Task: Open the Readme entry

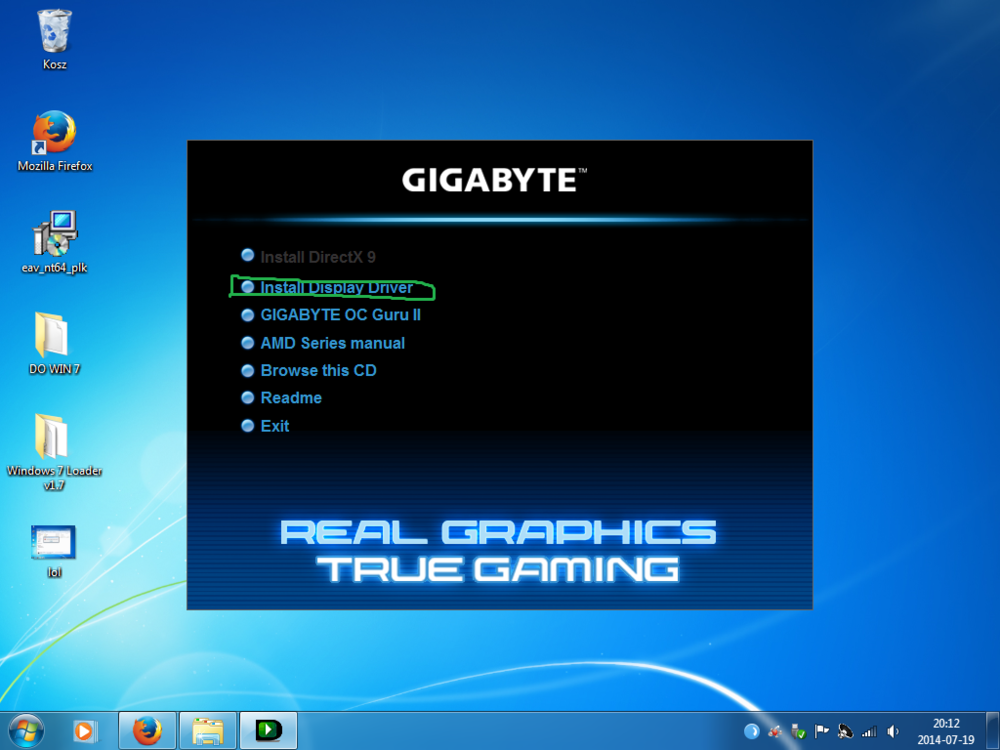Action: (x=291, y=398)
